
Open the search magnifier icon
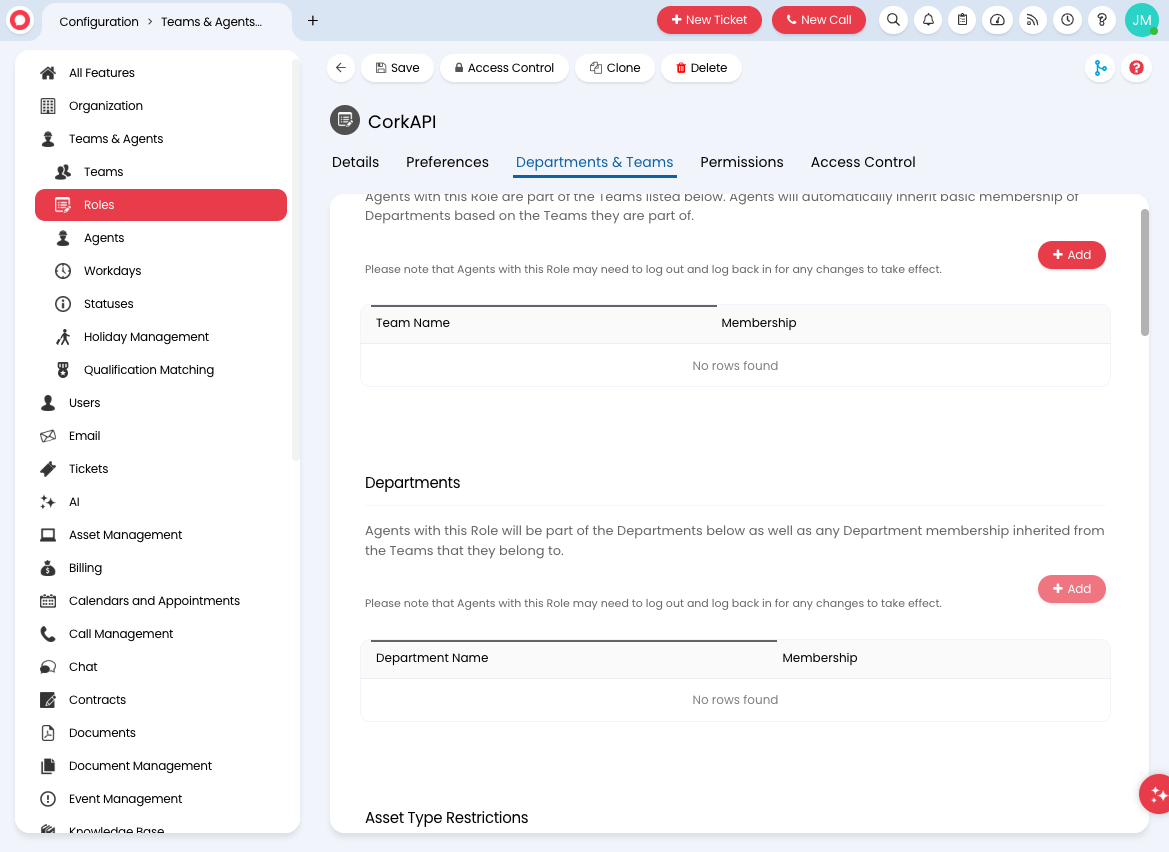pyautogui.click(x=893, y=20)
